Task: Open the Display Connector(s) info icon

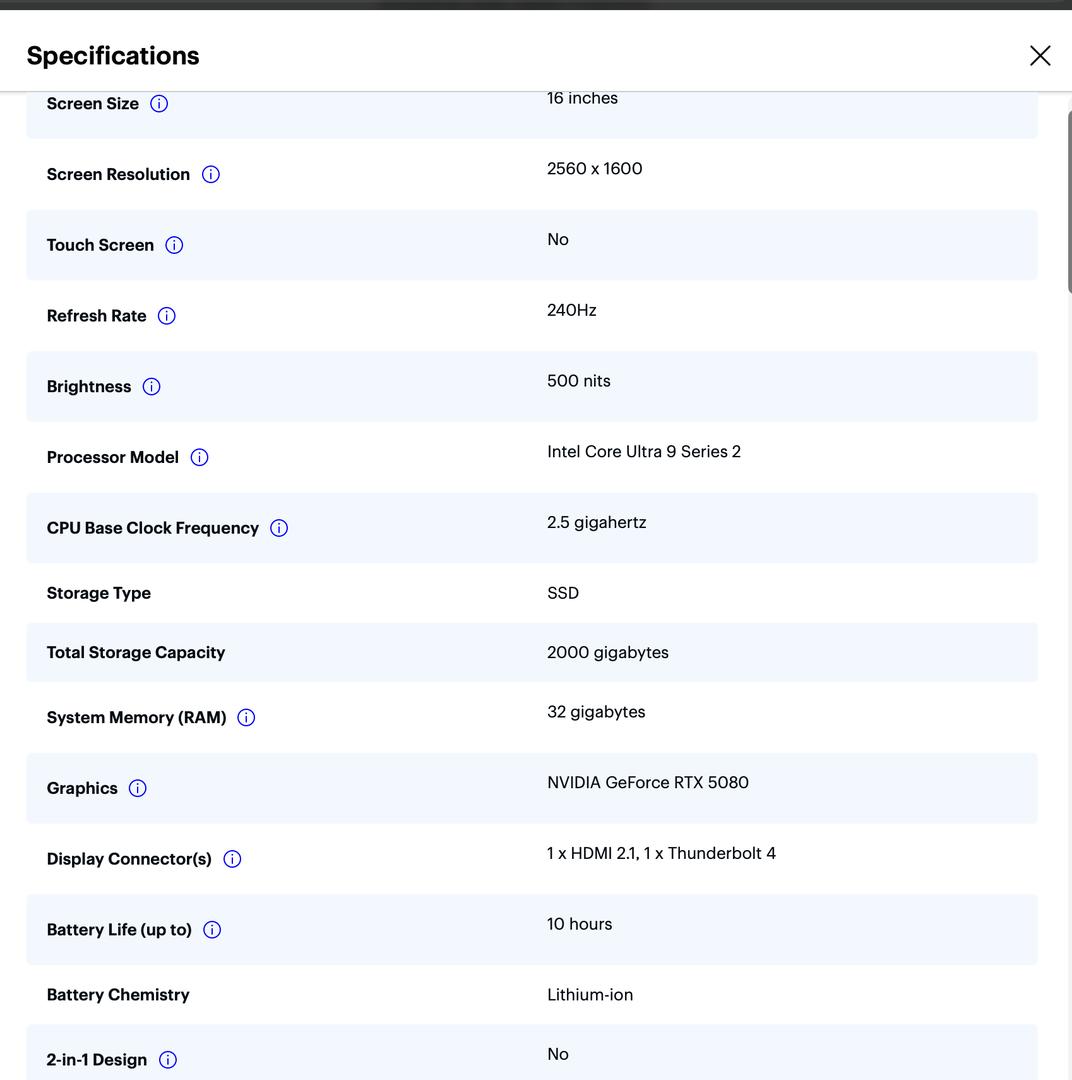Action: 232,859
